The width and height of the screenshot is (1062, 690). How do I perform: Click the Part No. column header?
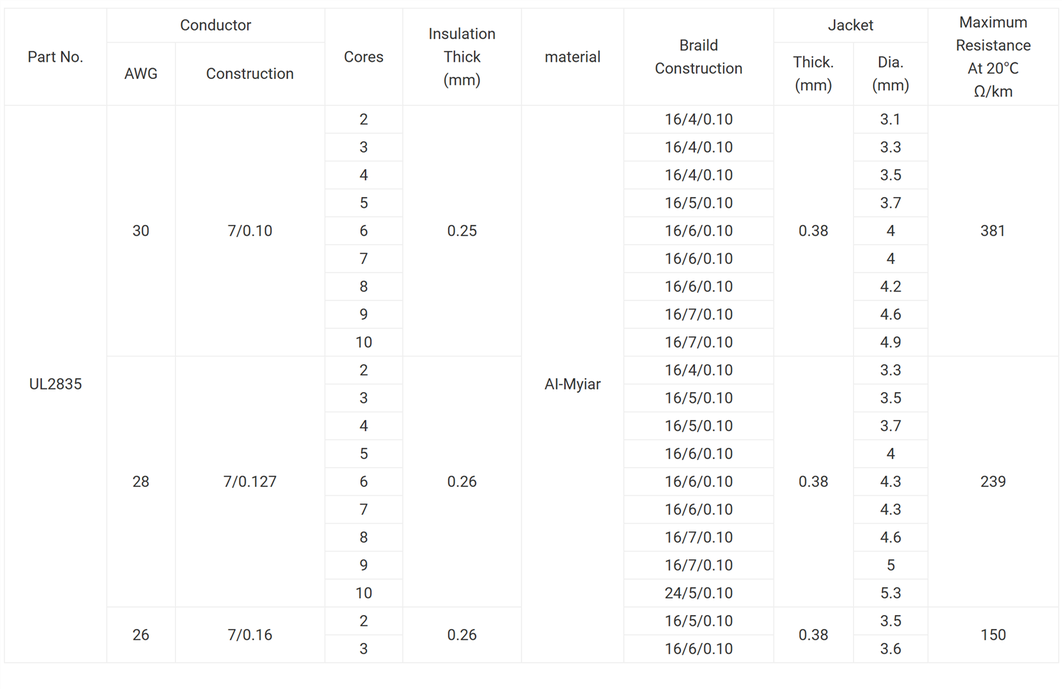point(55,57)
